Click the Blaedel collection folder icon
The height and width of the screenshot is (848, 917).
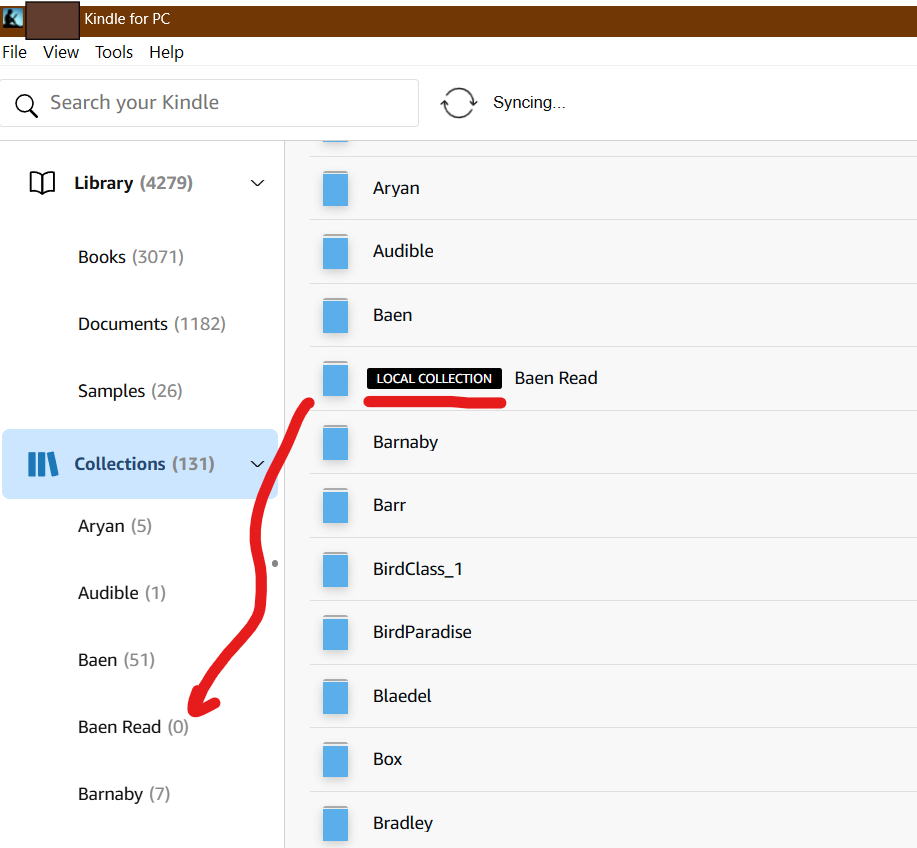[336, 696]
